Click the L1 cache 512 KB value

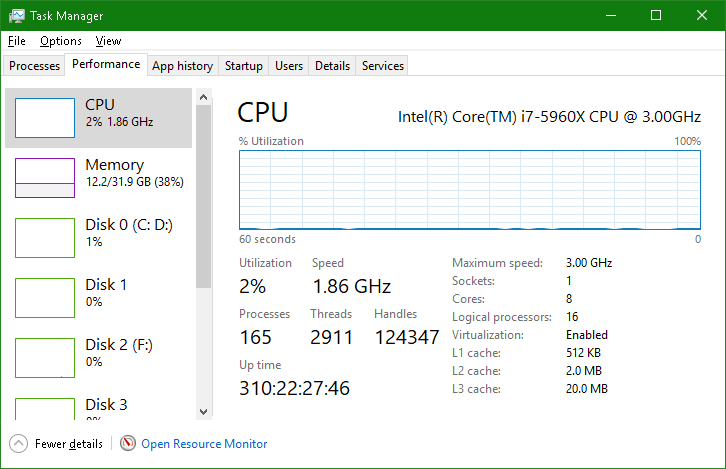click(583, 353)
